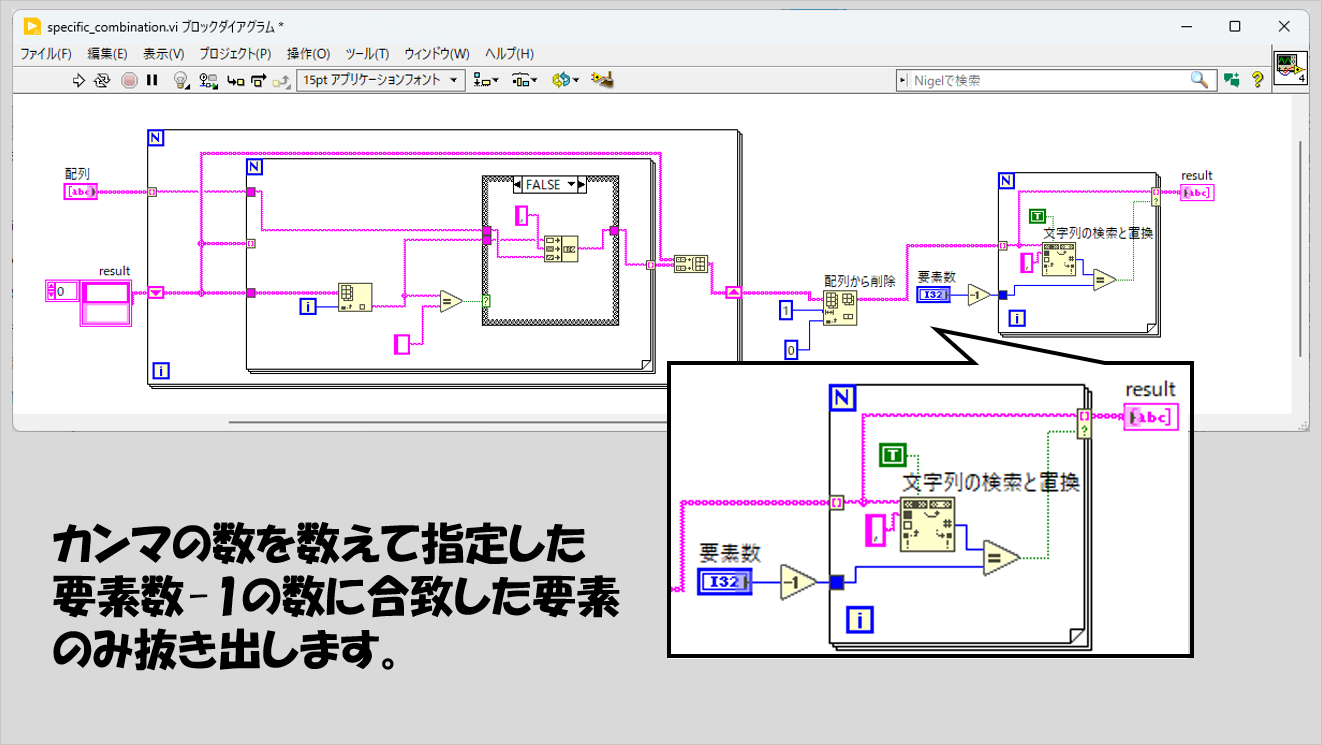Toggle Retain Wire Values button
The height and width of the screenshot is (745, 1322).
(209, 80)
